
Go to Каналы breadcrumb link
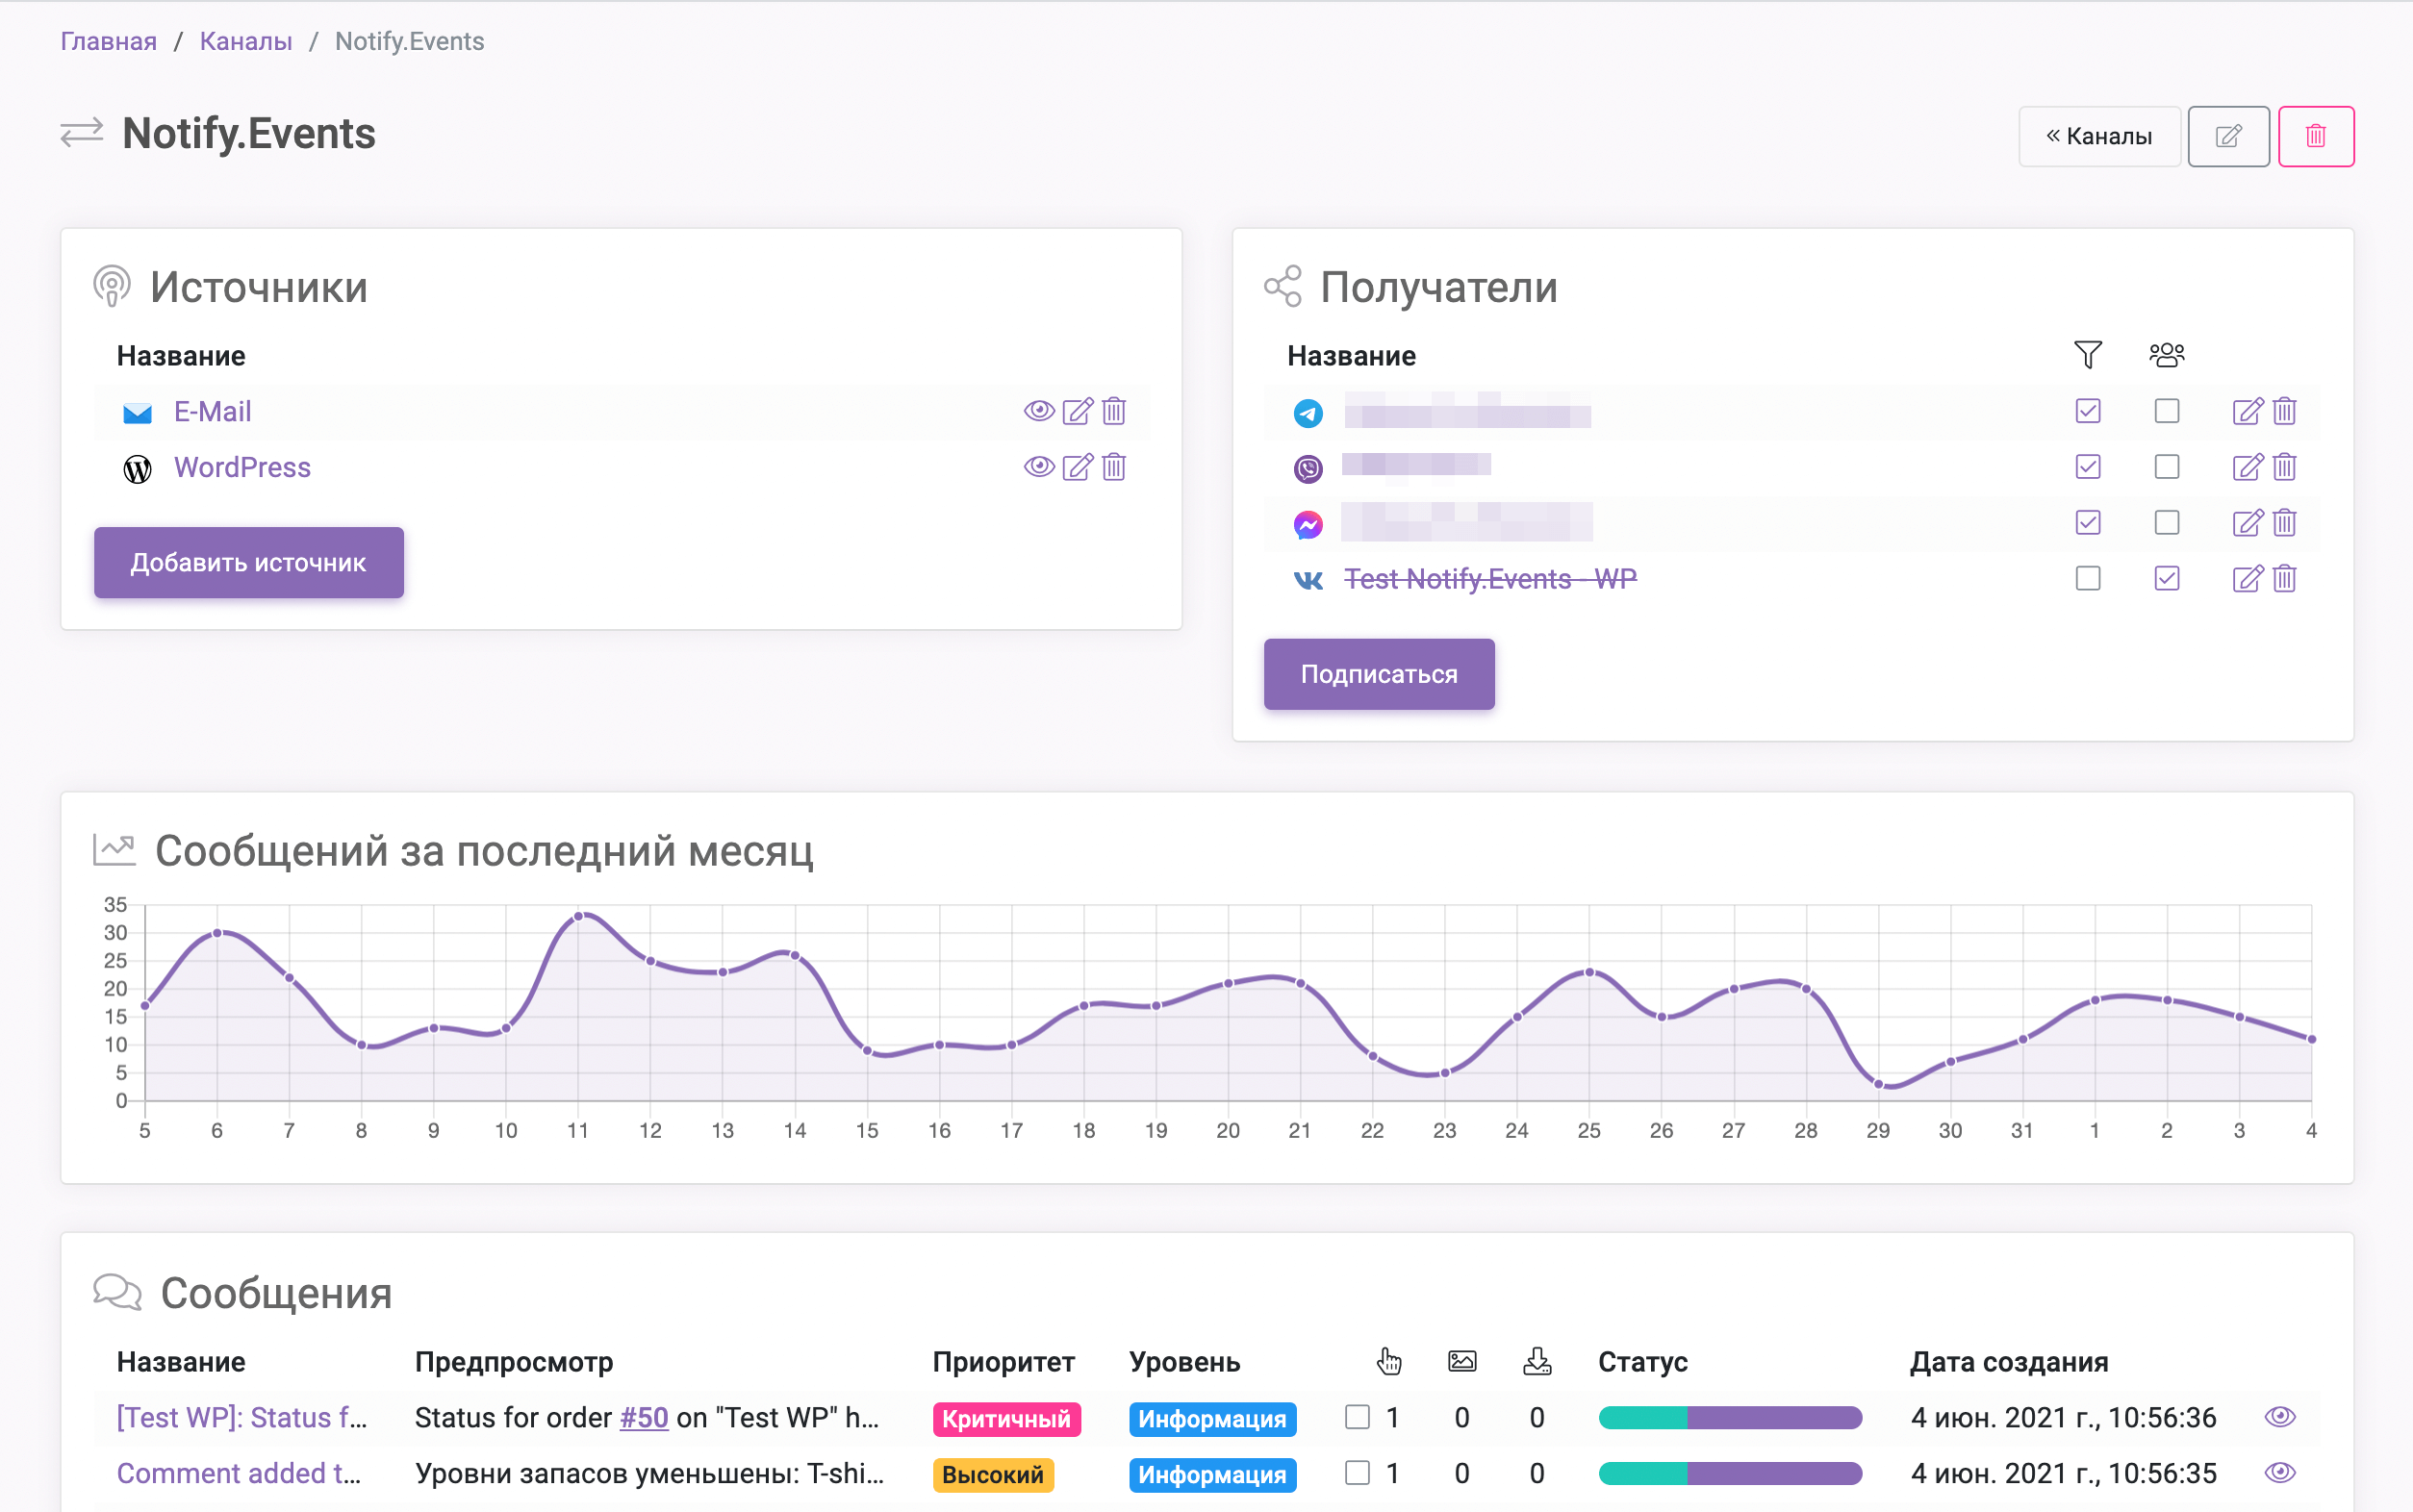tap(246, 41)
